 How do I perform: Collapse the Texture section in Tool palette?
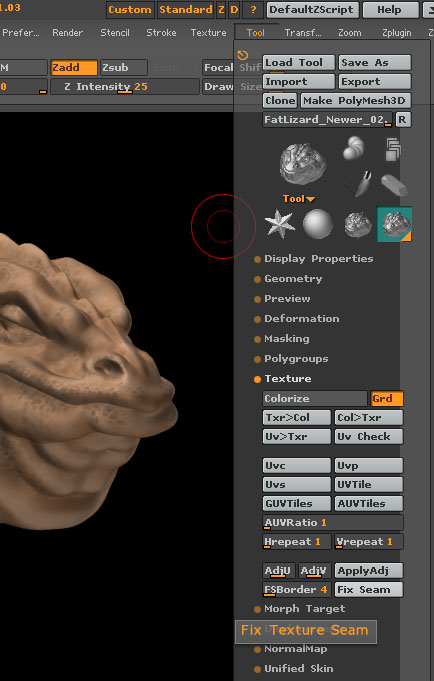288,379
